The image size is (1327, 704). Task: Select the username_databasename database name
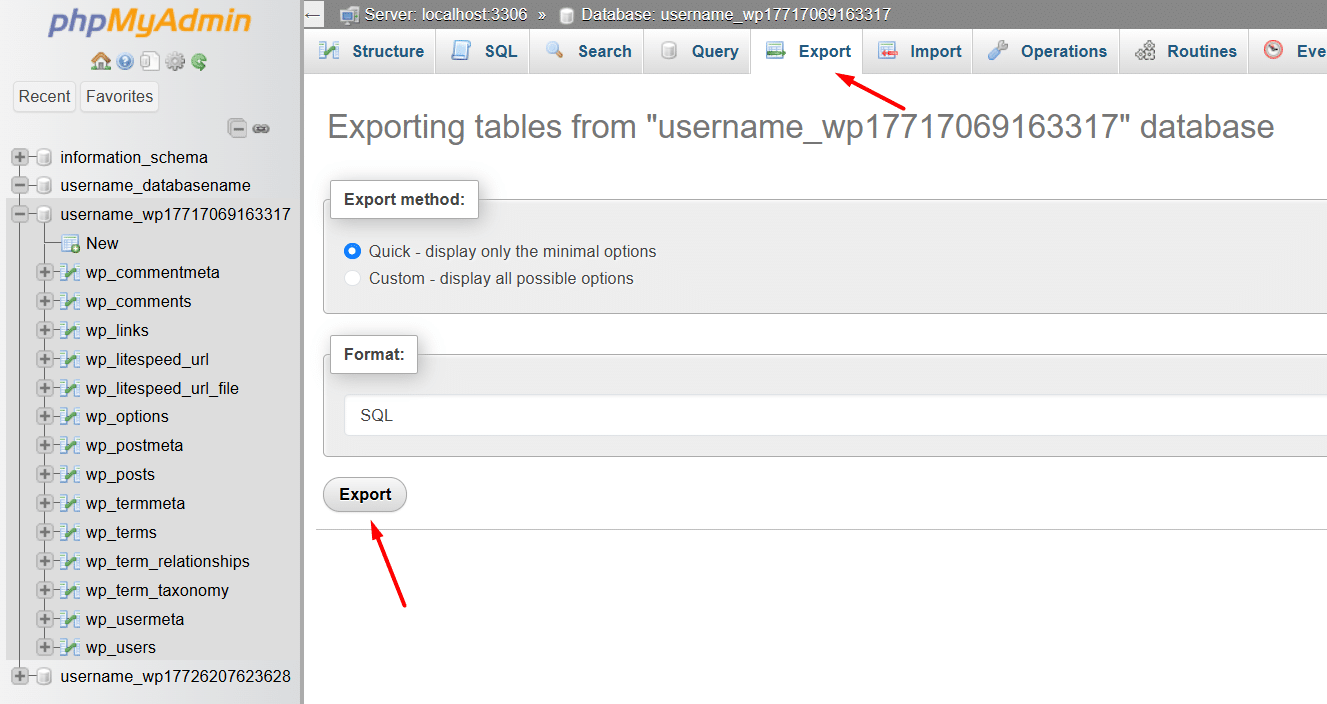155,185
